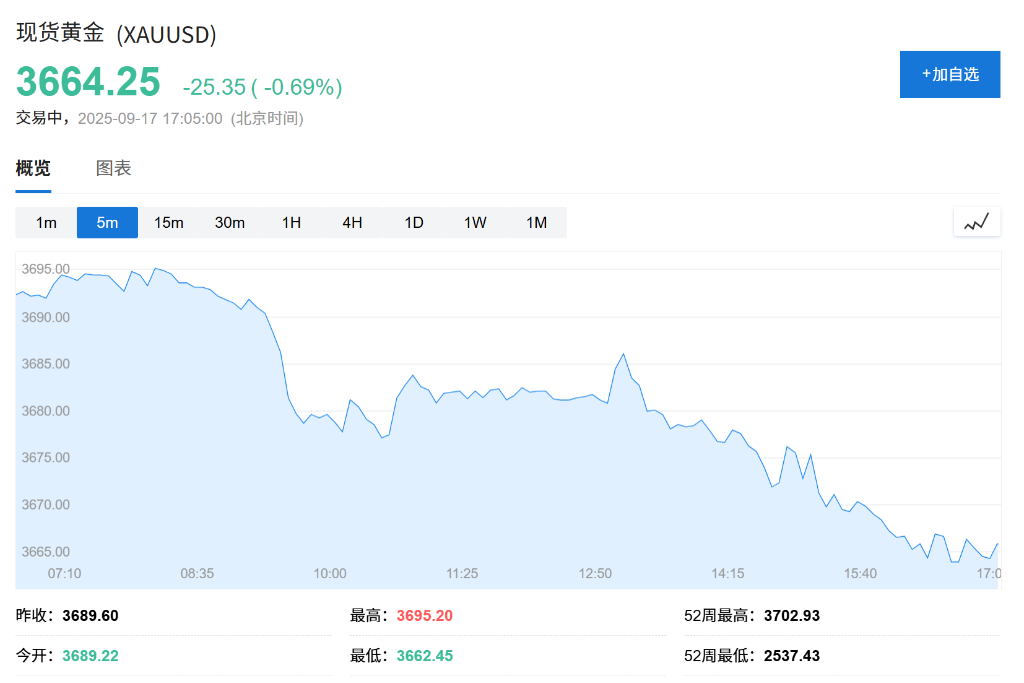Select the 1m interval
This screenshot has width=1024, height=683.
point(46,222)
